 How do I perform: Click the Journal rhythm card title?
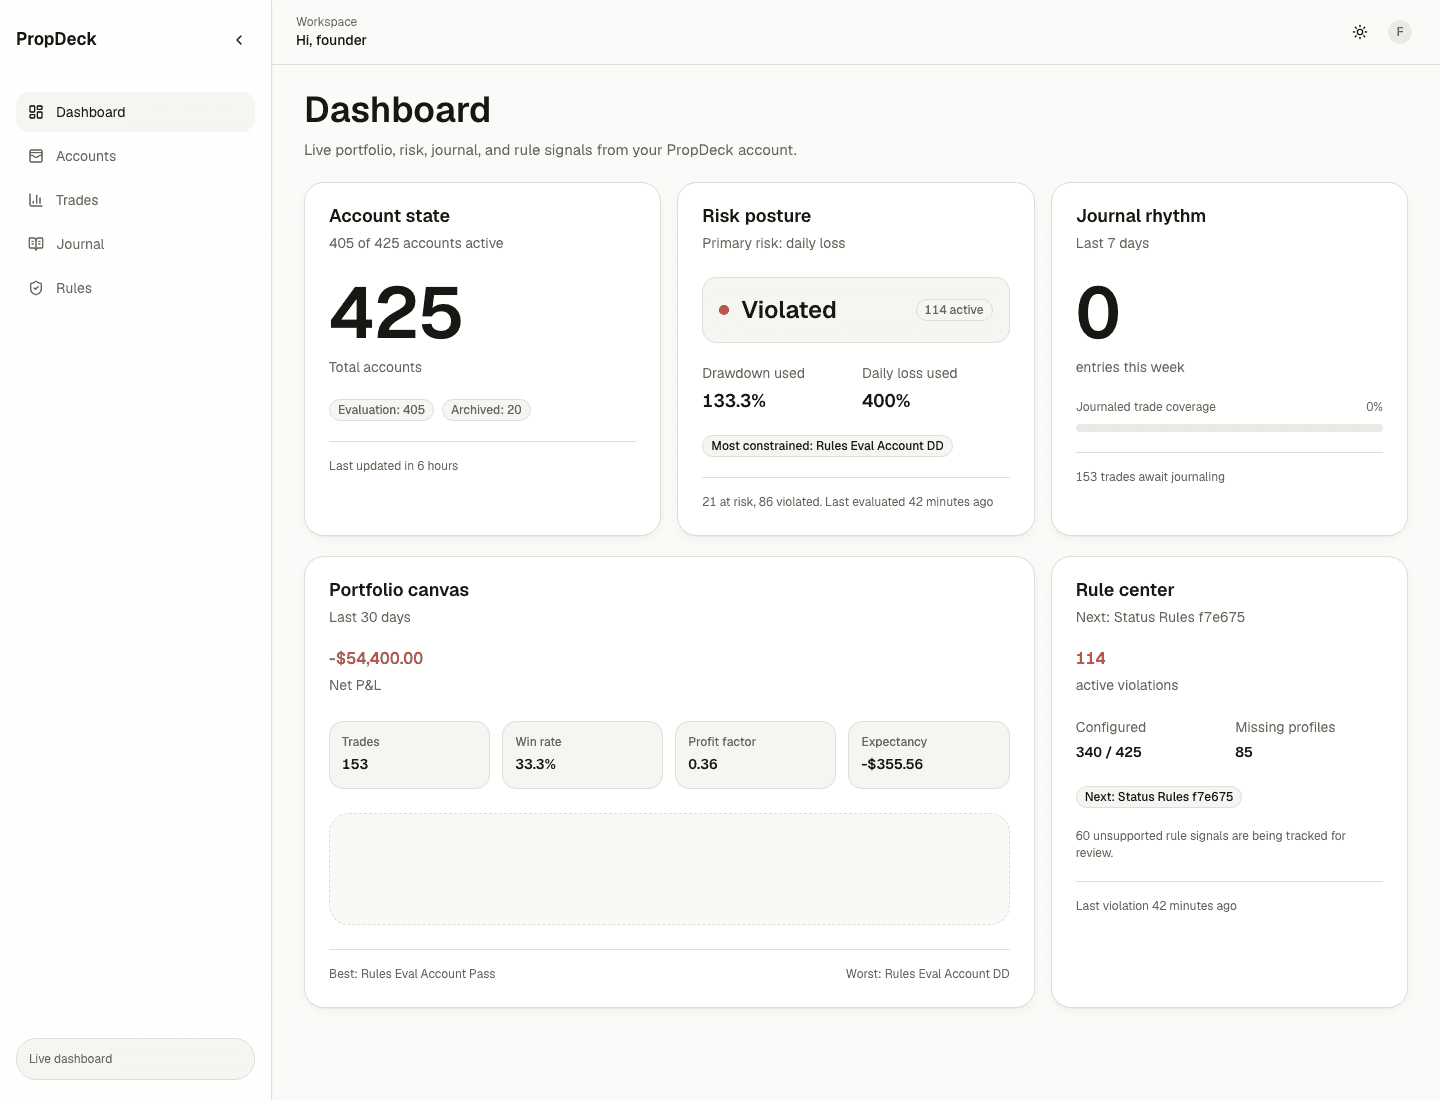[1141, 216]
